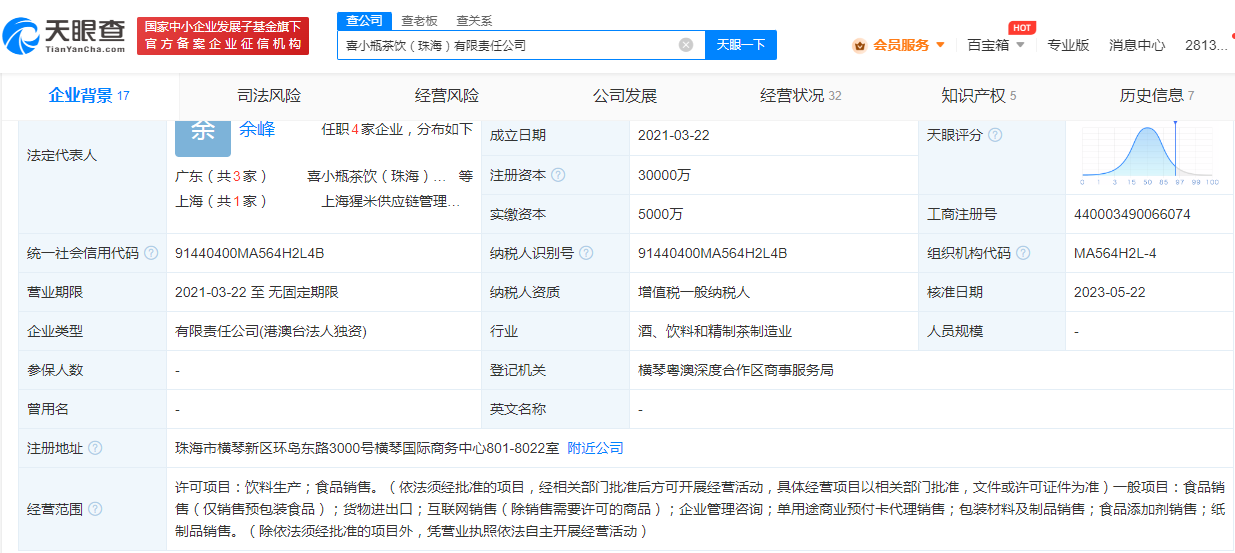Screen dimensions: 1235x553
Task: Expand the 会员服务 dropdown arrow
Action: coord(940,45)
